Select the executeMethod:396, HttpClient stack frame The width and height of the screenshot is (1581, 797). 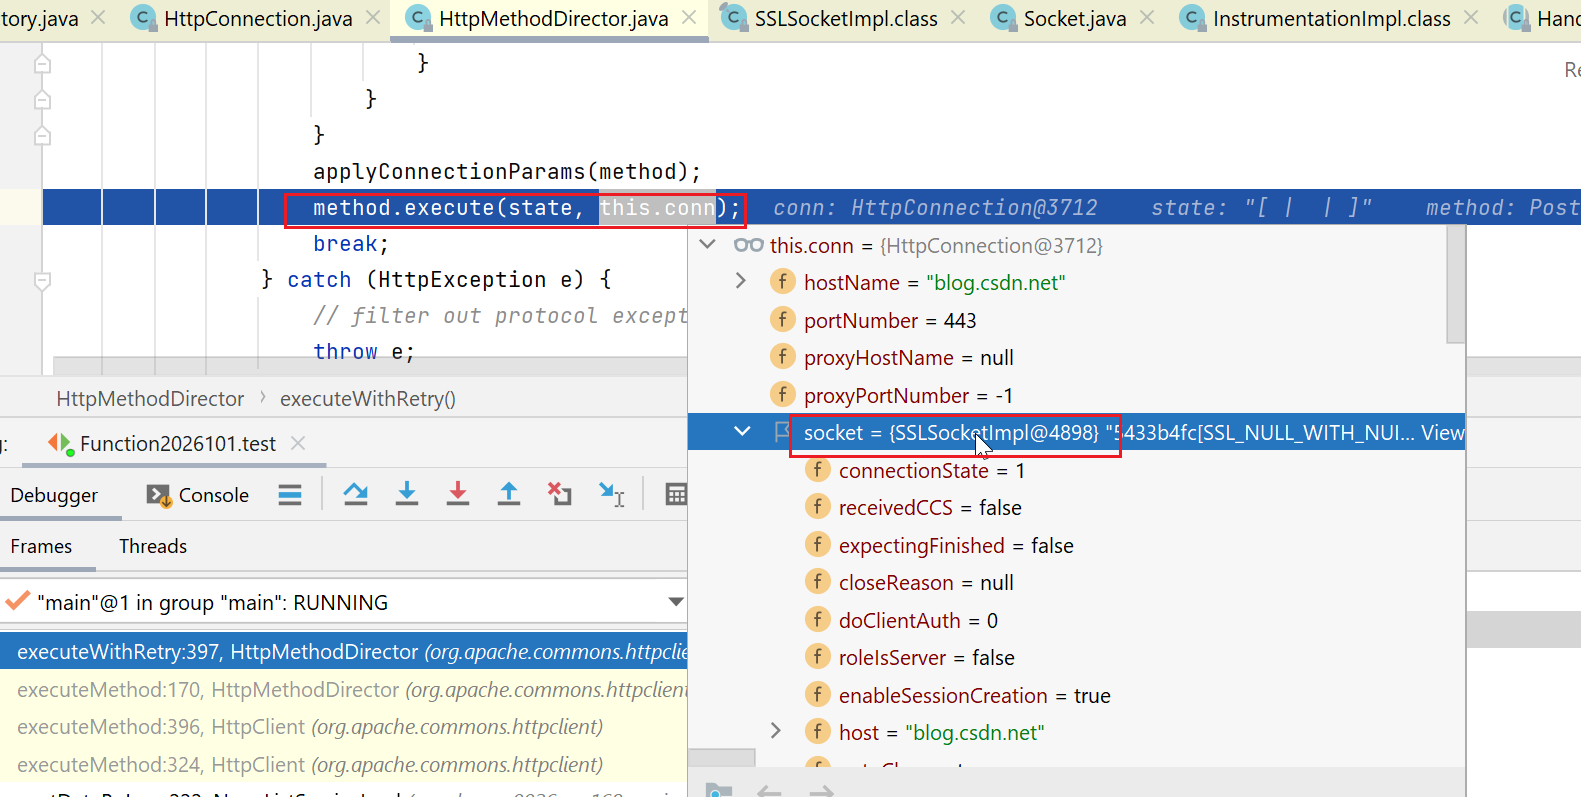(310, 727)
